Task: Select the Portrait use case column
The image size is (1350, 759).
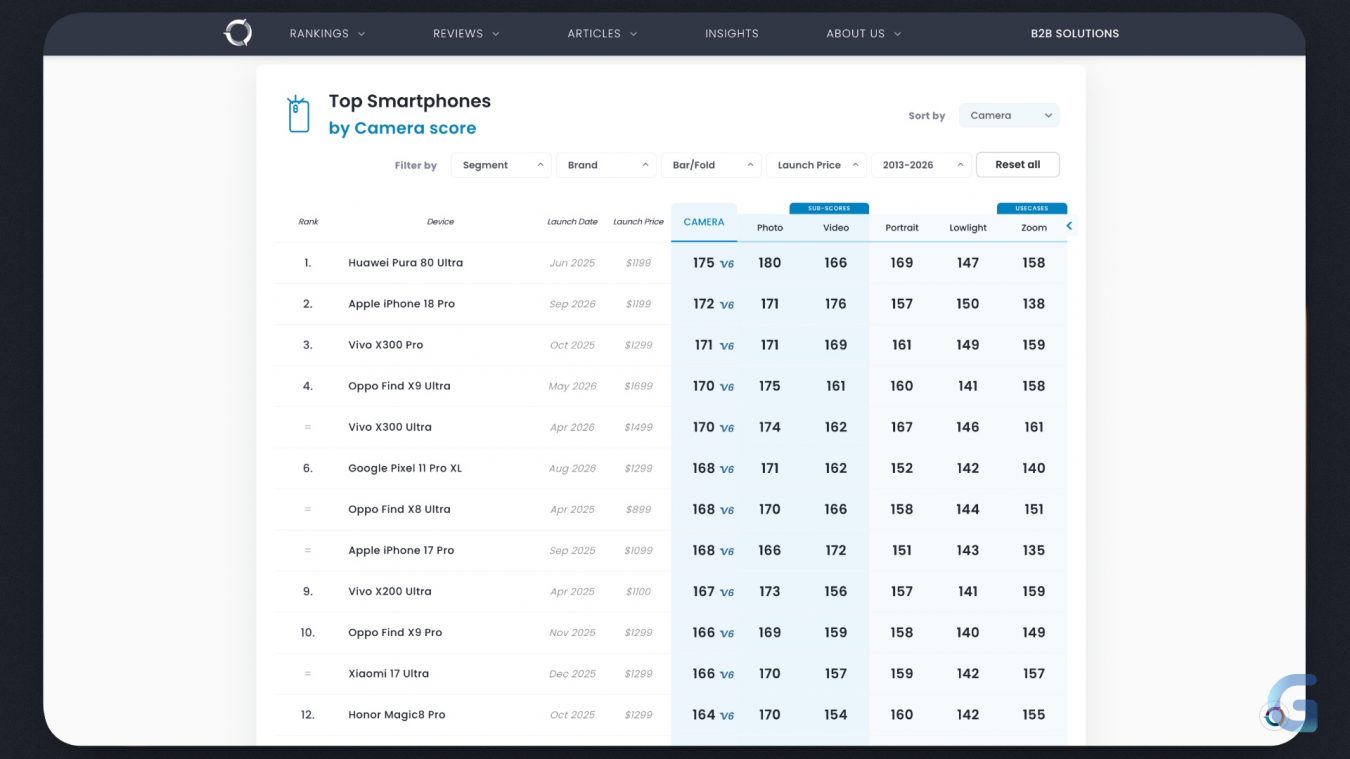Action: point(902,228)
